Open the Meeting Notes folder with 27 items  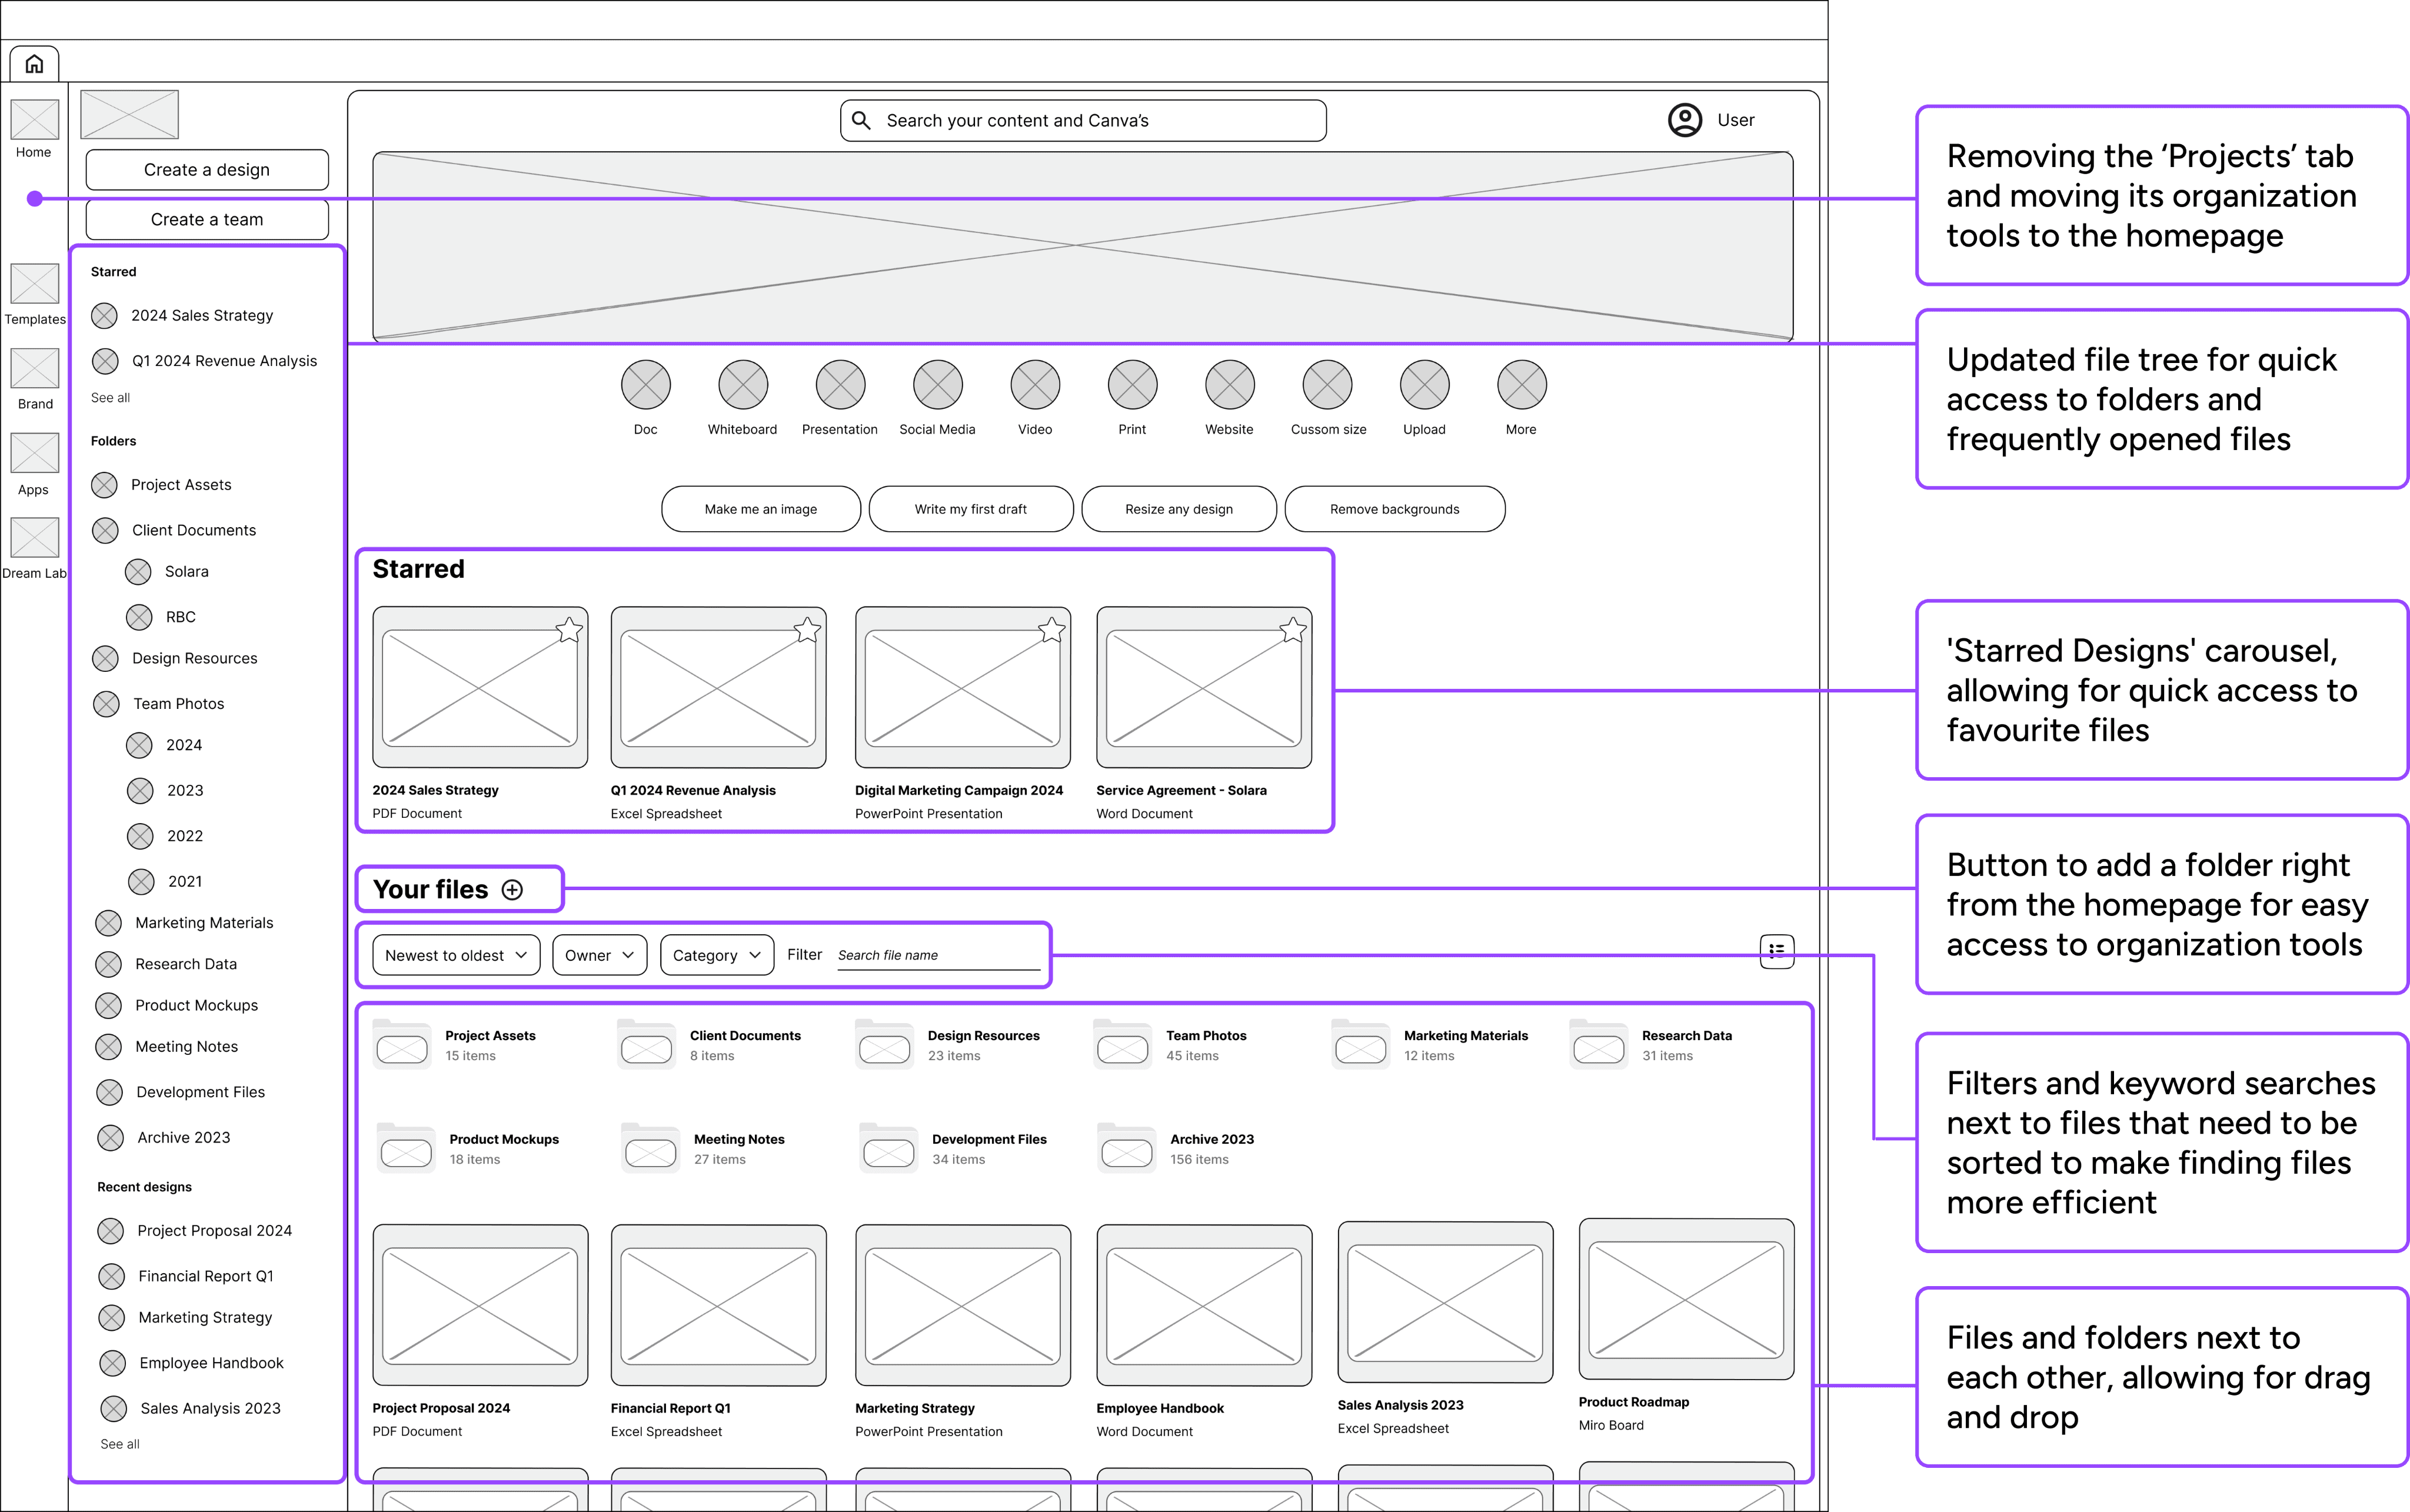pyautogui.click(x=704, y=1149)
